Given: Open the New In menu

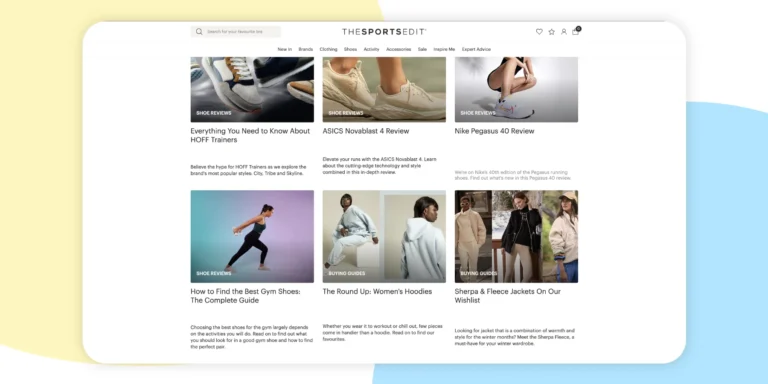Looking at the screenshot, I should 285,49.
